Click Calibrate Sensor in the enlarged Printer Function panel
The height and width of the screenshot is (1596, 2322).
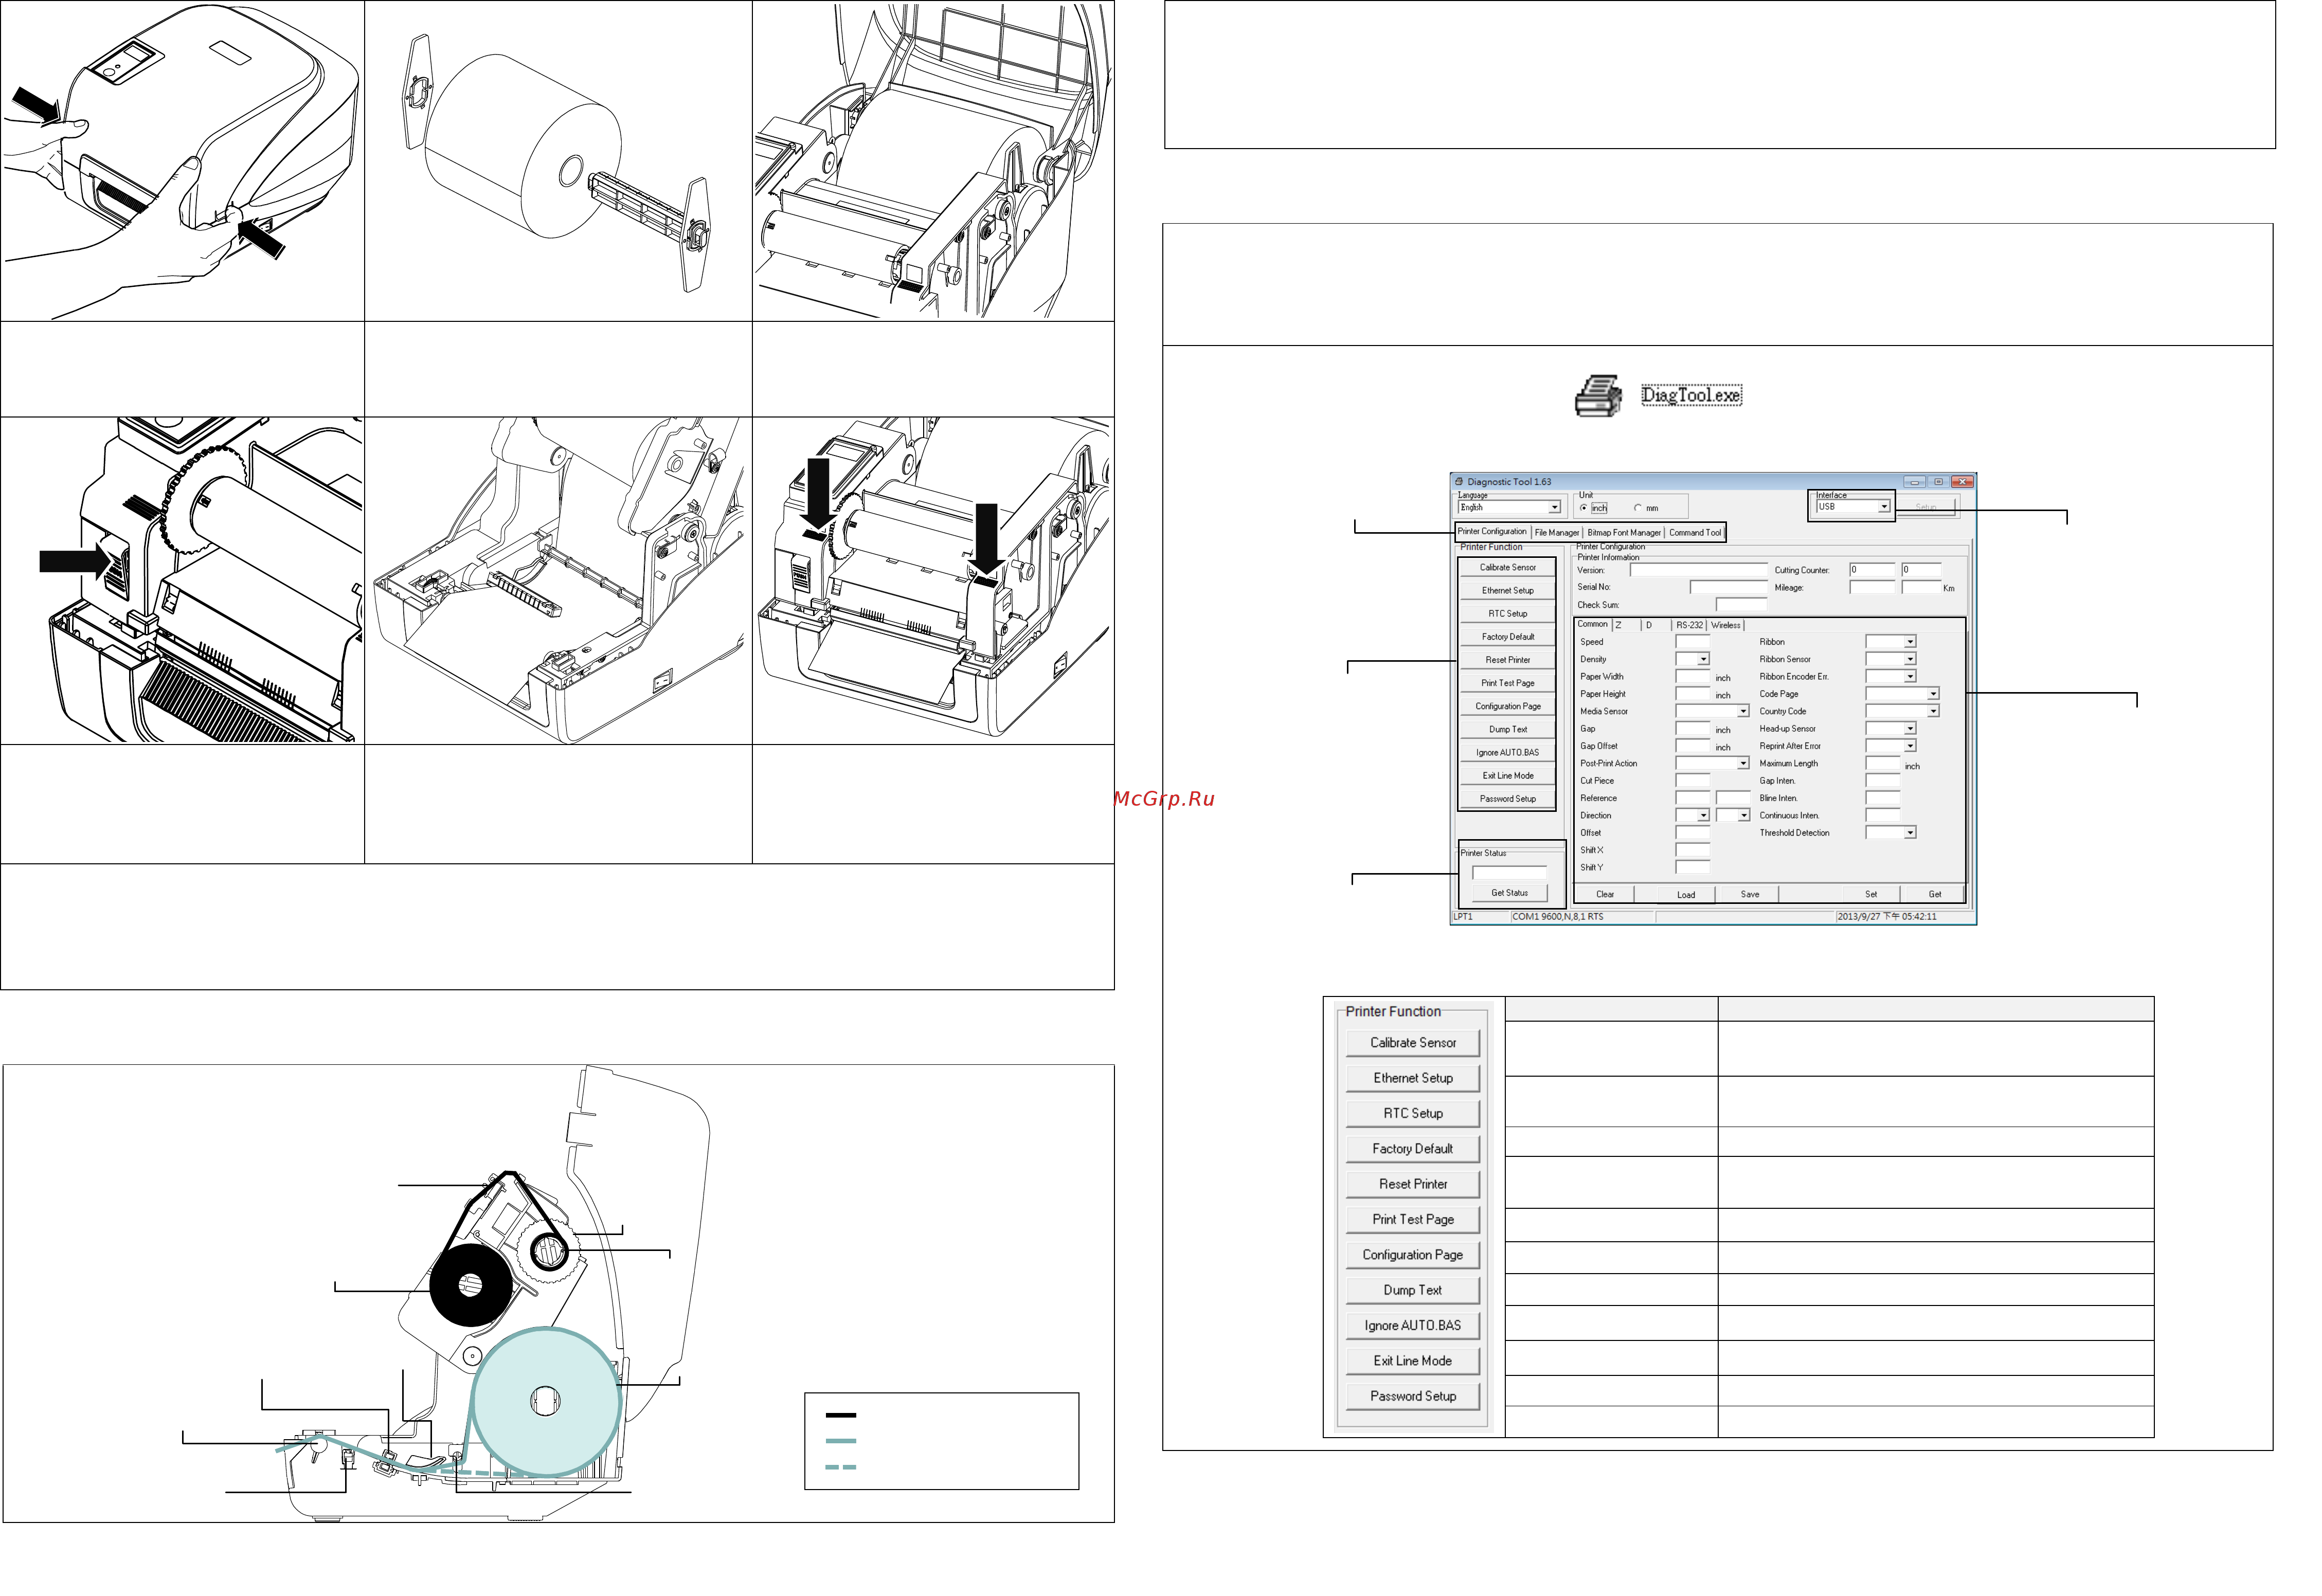point(1413,1043)
